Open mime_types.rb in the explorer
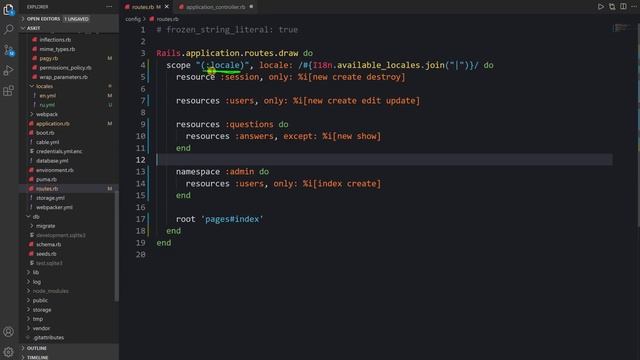Viewport: 640px width, 360px height. click(57, 49)
